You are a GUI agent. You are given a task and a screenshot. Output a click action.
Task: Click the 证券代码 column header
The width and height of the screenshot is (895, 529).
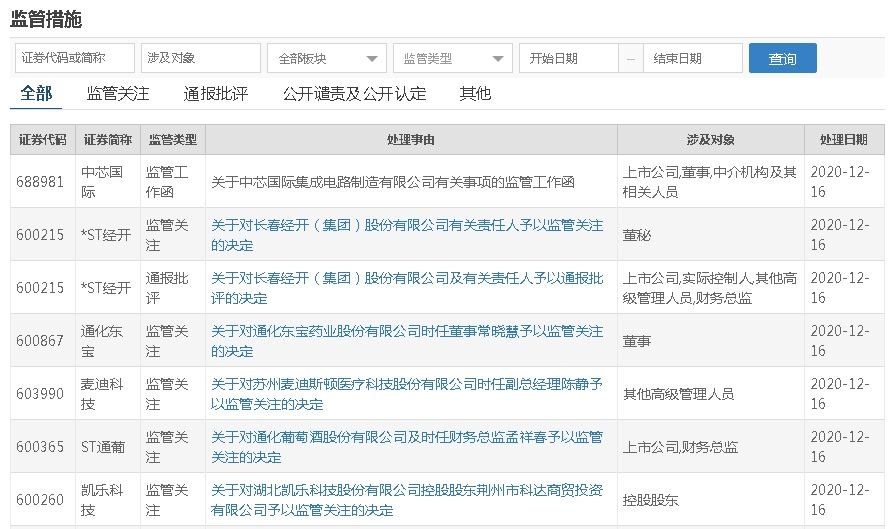coord(43,140)
